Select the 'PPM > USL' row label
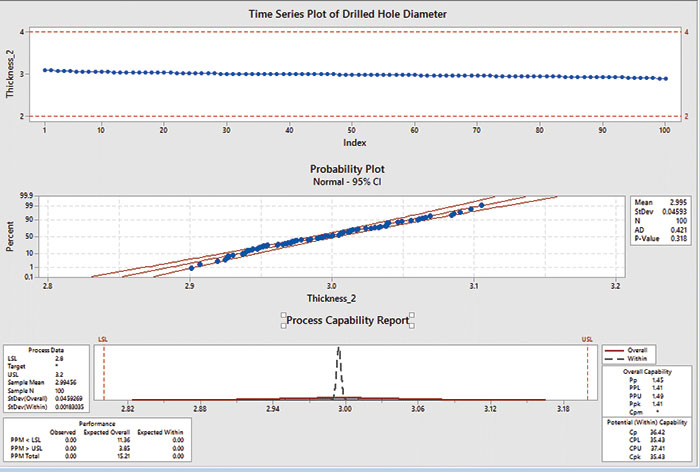 pos(26,448)
